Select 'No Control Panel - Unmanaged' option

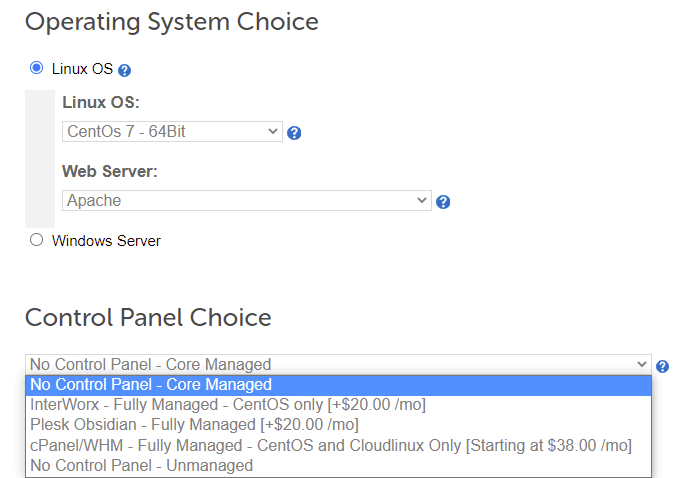click(141, 465)
